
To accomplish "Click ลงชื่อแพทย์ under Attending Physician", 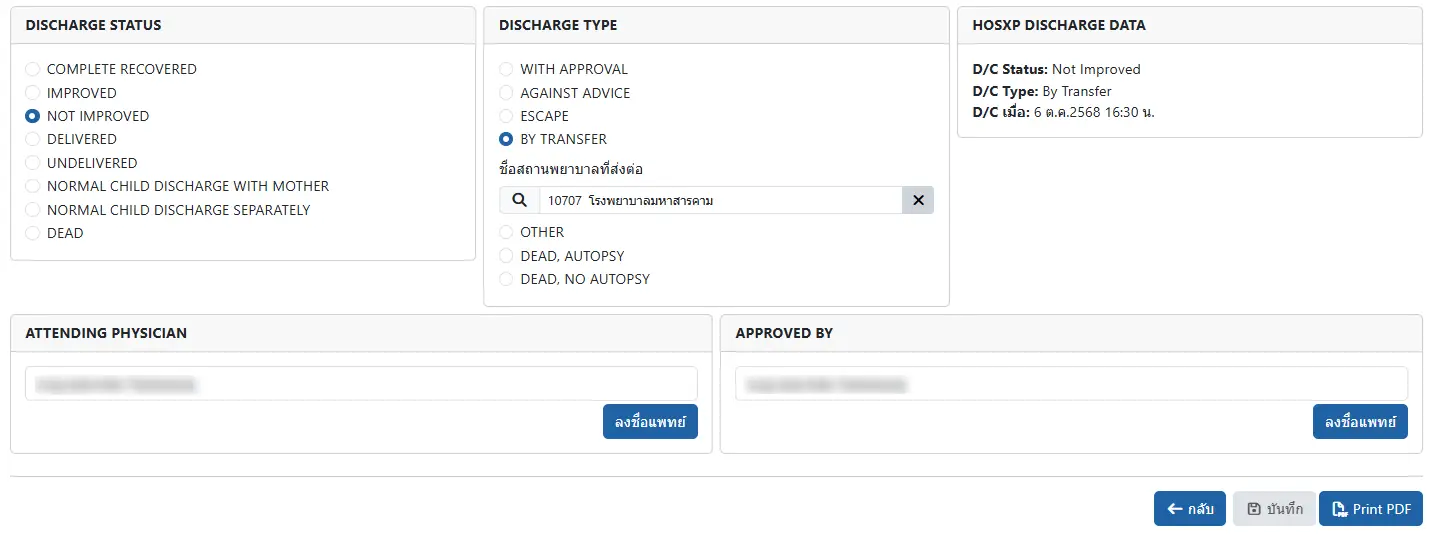I will pos(650,422).
